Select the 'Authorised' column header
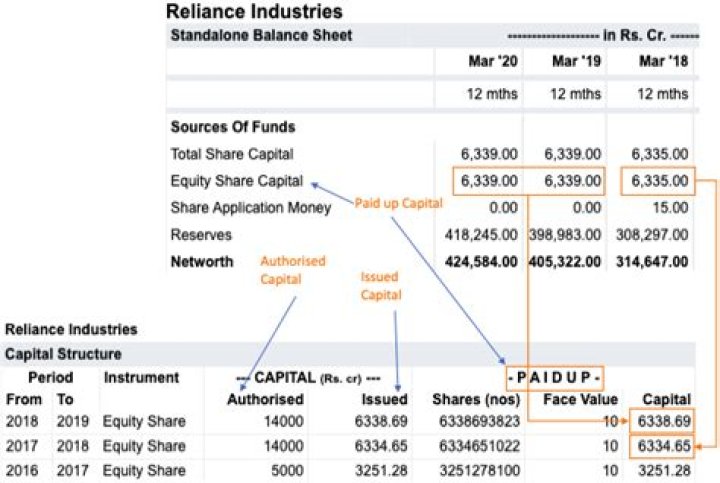The image size is (720, 483). (265, 399)
